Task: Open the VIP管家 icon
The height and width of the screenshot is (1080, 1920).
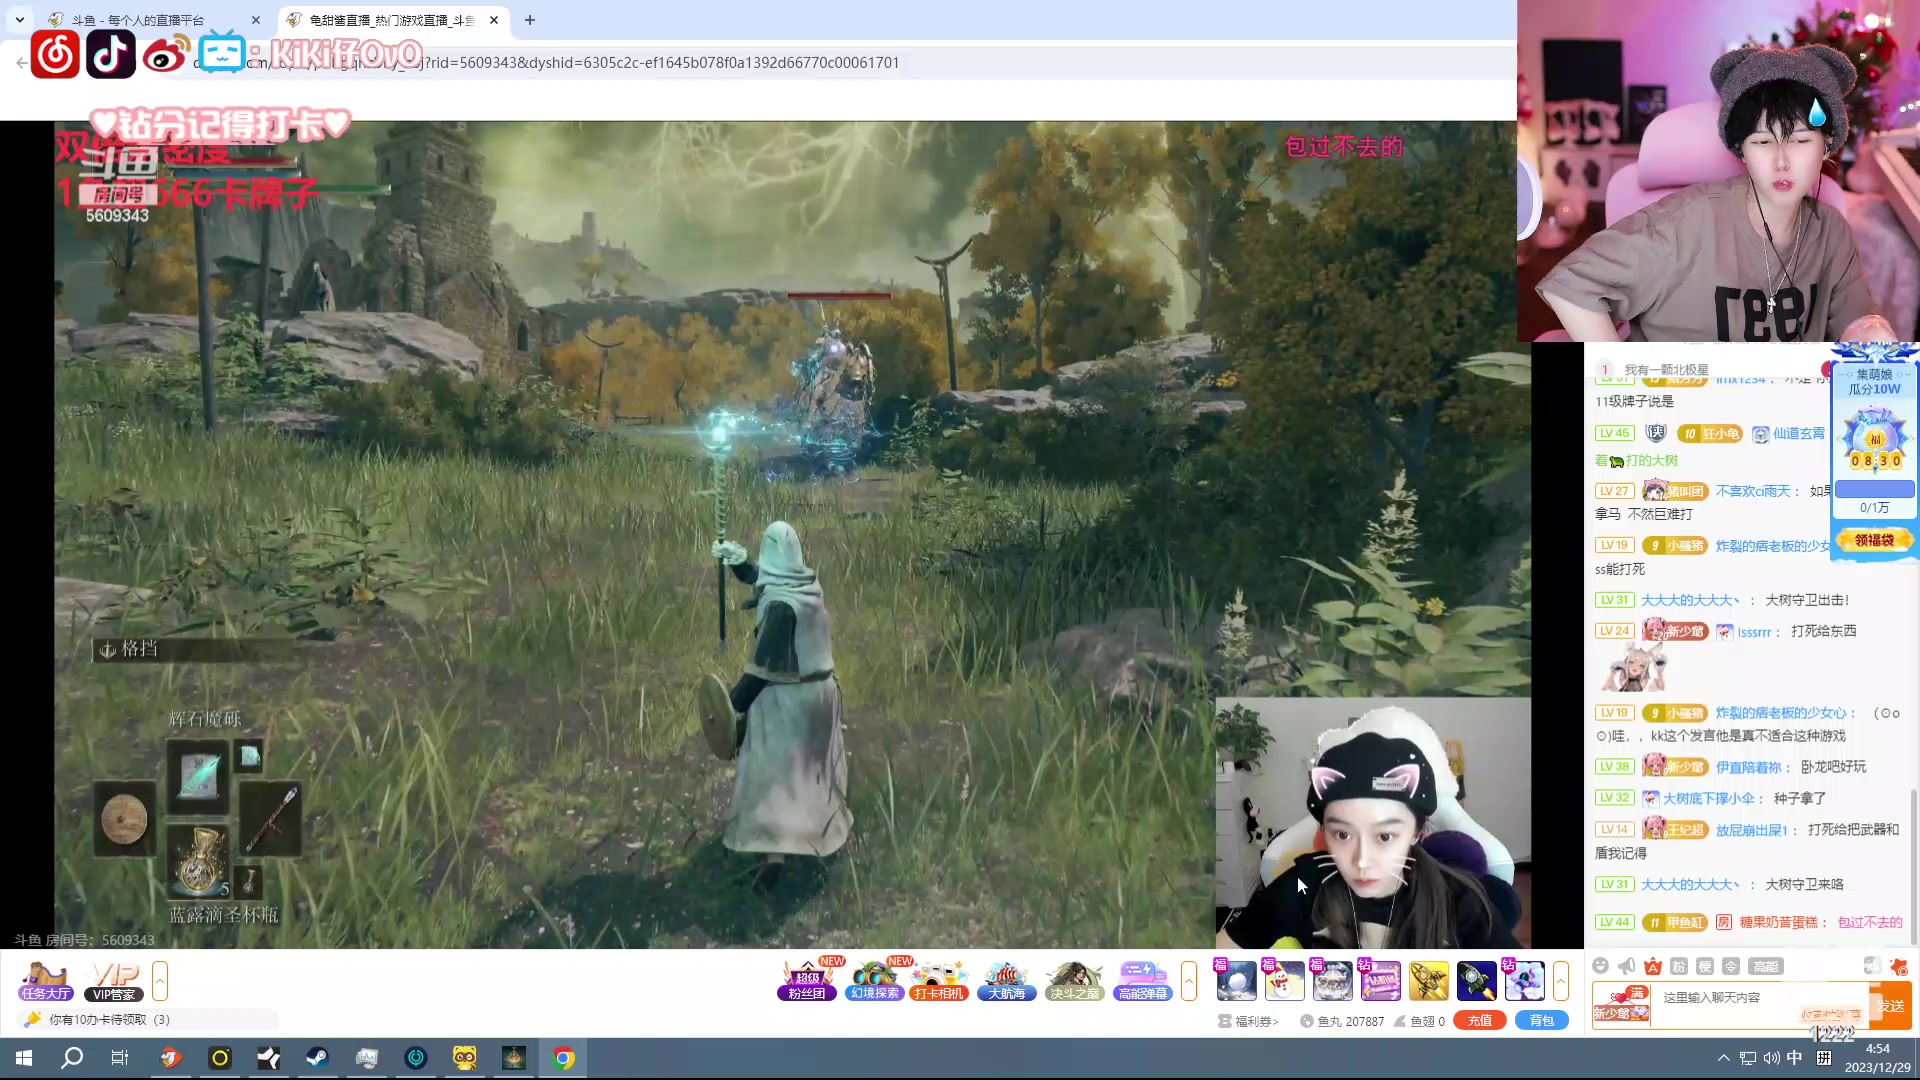Action: click(x=115, y=980)
